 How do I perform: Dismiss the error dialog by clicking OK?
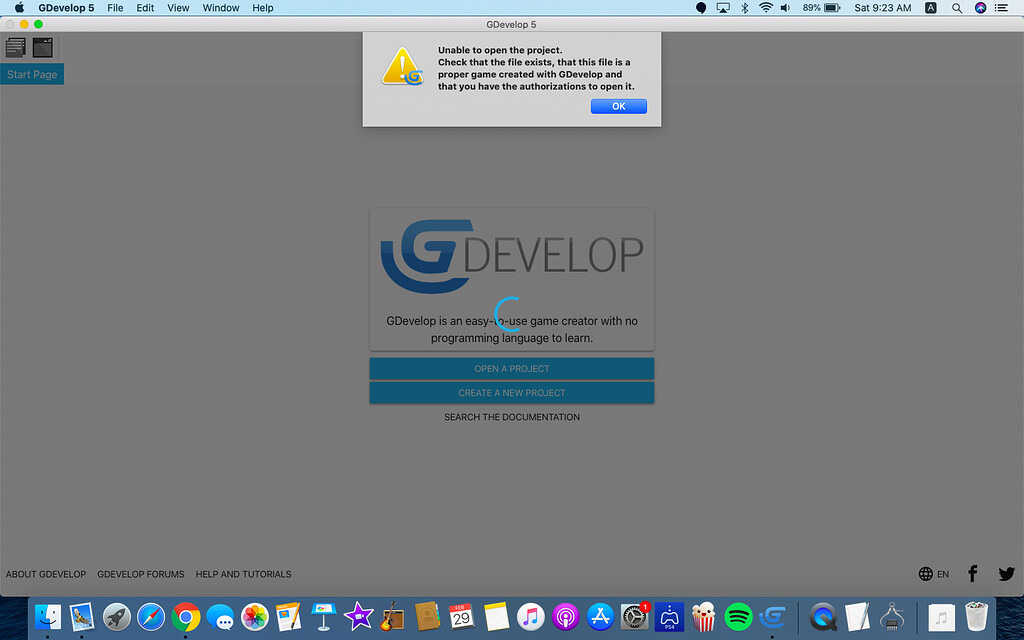pyautogui.click(x=618, y=106)
